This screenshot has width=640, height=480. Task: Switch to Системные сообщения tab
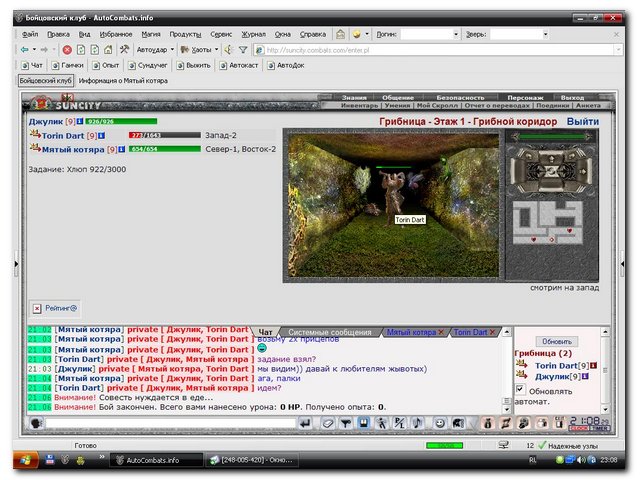coord(330,332)
